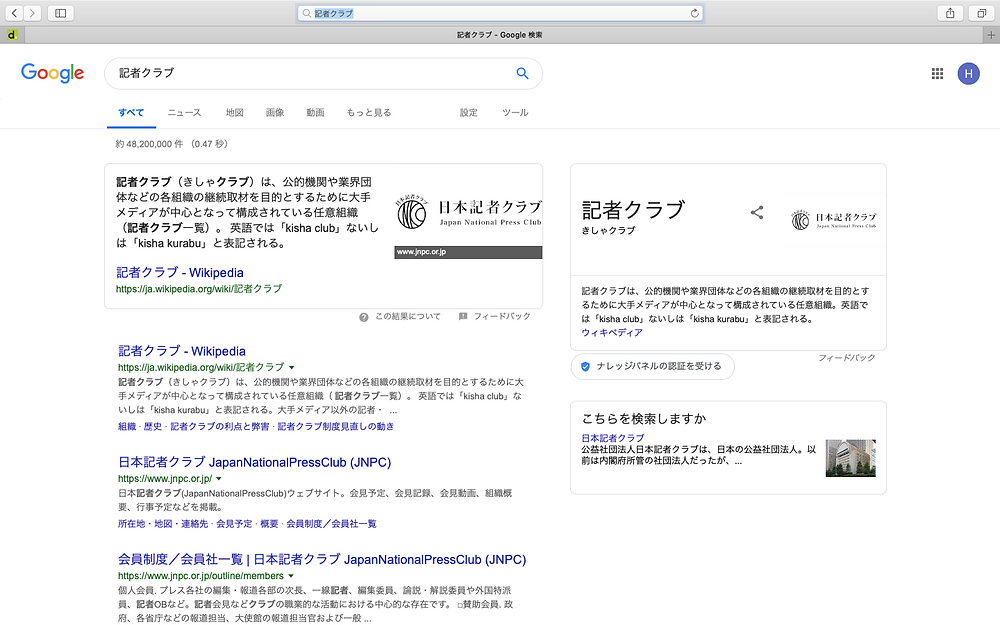Open the 設定 menu
The image size is (1000, 625).
pos(469,113)
